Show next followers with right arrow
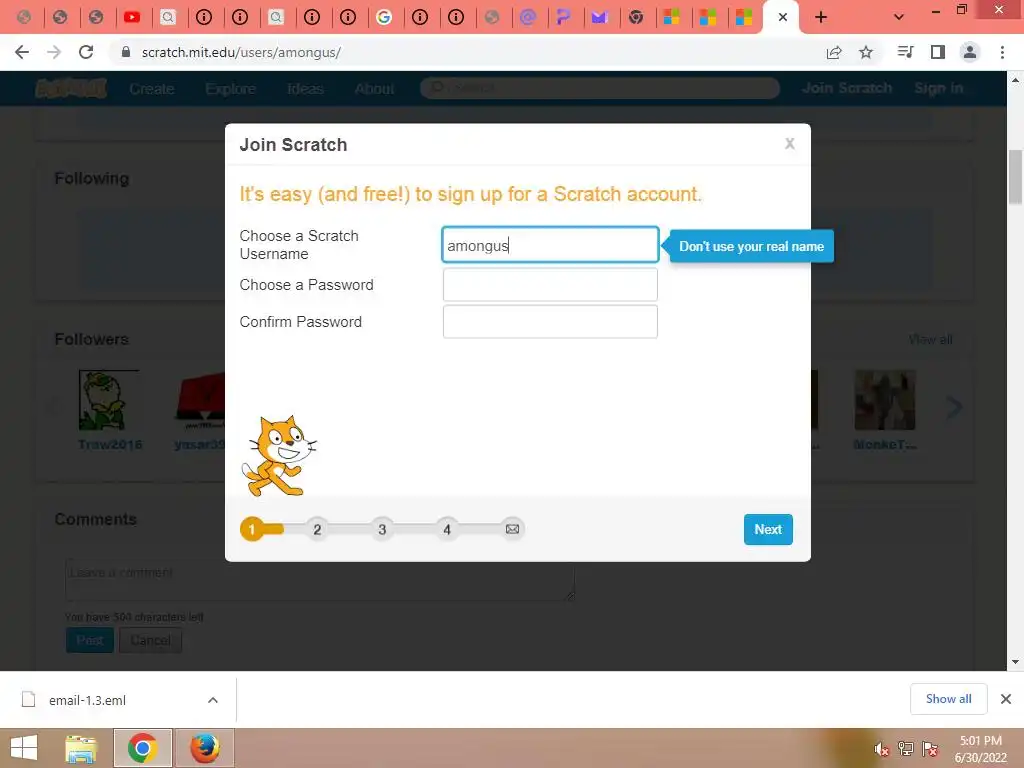The width and height of the screenshot is (1024, 768). (954, 408)
